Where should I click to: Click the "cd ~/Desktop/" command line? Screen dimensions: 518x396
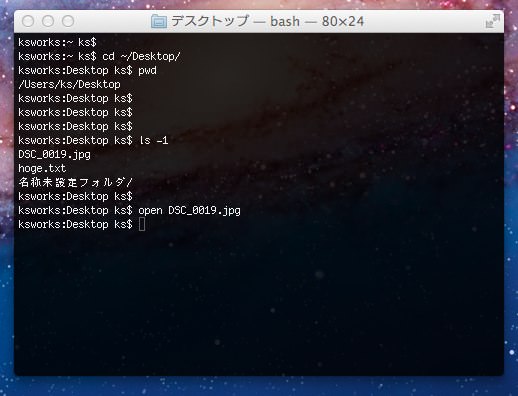99,56
